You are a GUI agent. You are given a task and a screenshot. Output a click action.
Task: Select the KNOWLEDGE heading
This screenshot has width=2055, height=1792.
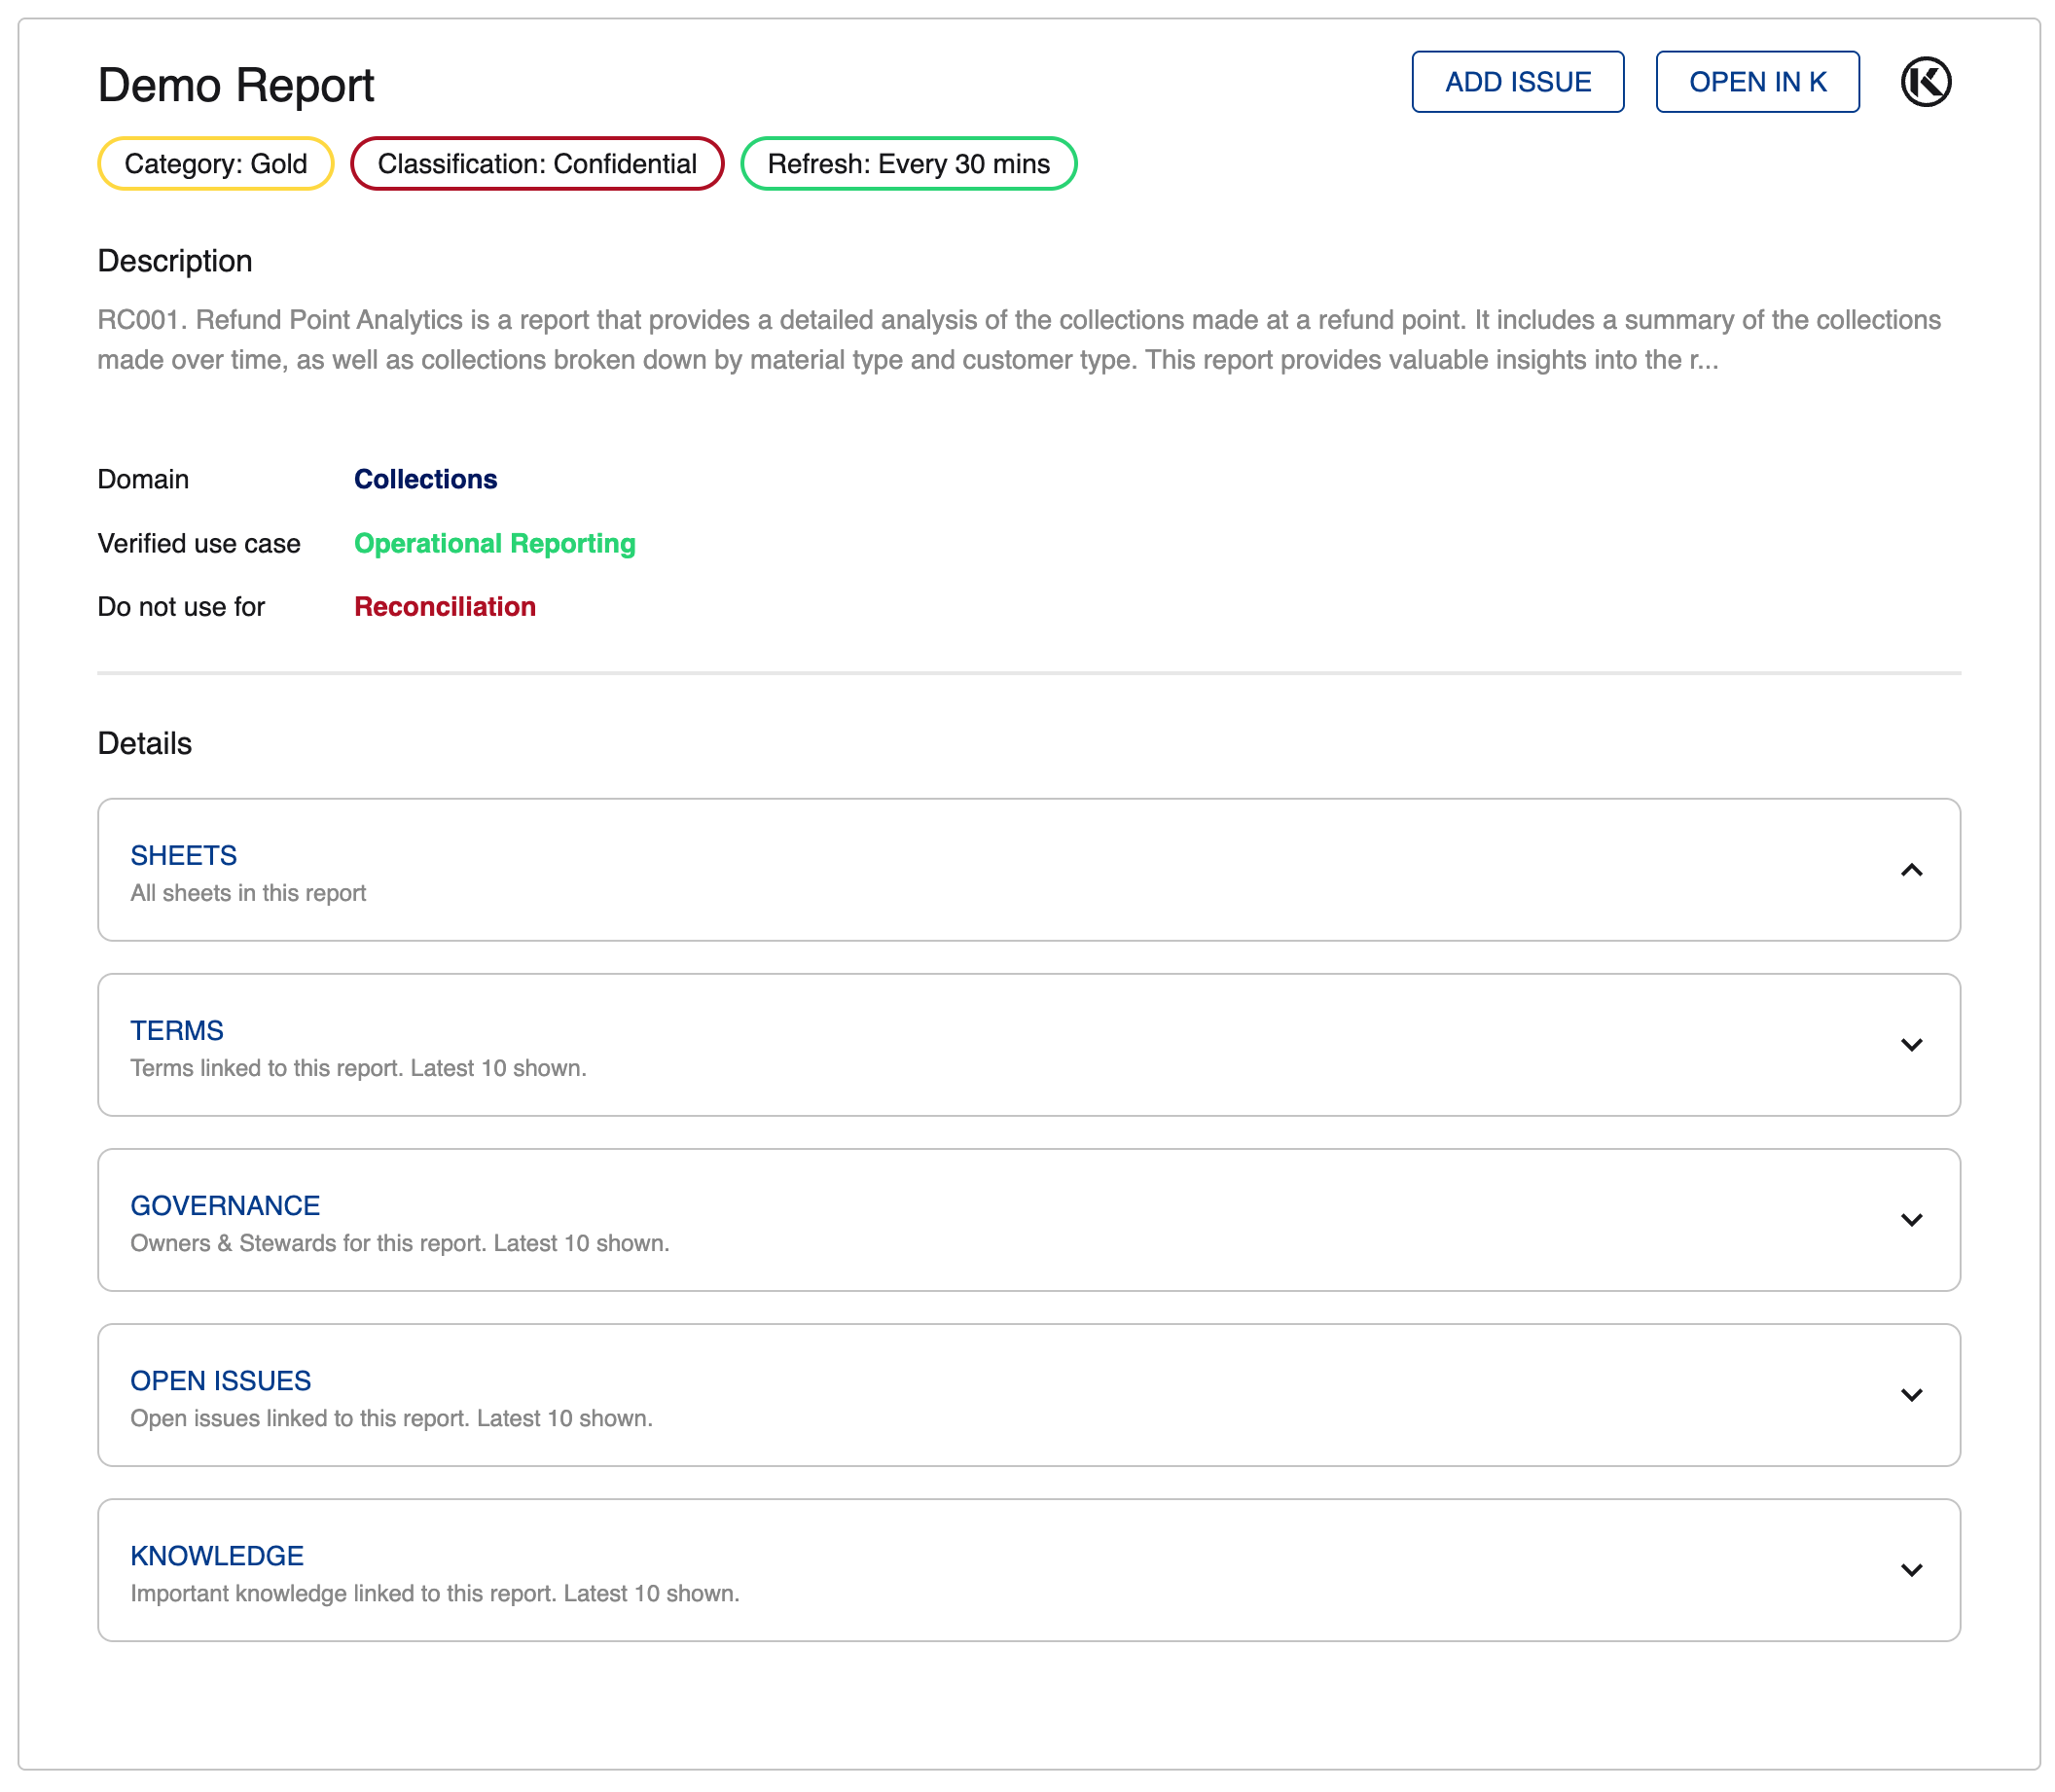pyautogui.click(x=216, y=1555)
